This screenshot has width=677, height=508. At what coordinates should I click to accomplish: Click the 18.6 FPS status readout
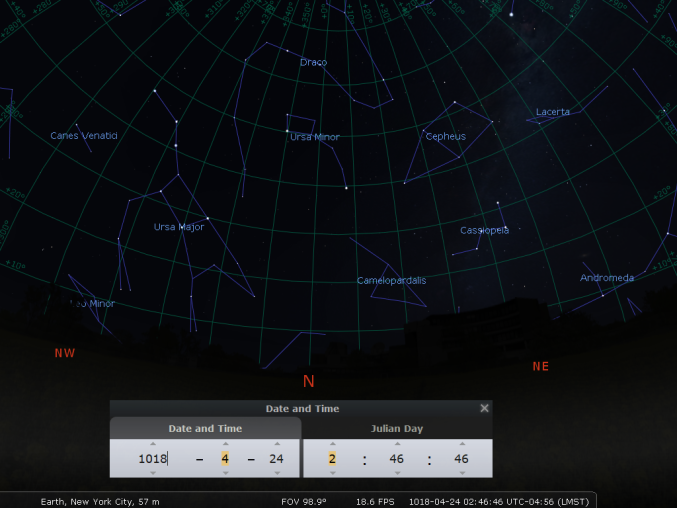click(x=375, y=502)
